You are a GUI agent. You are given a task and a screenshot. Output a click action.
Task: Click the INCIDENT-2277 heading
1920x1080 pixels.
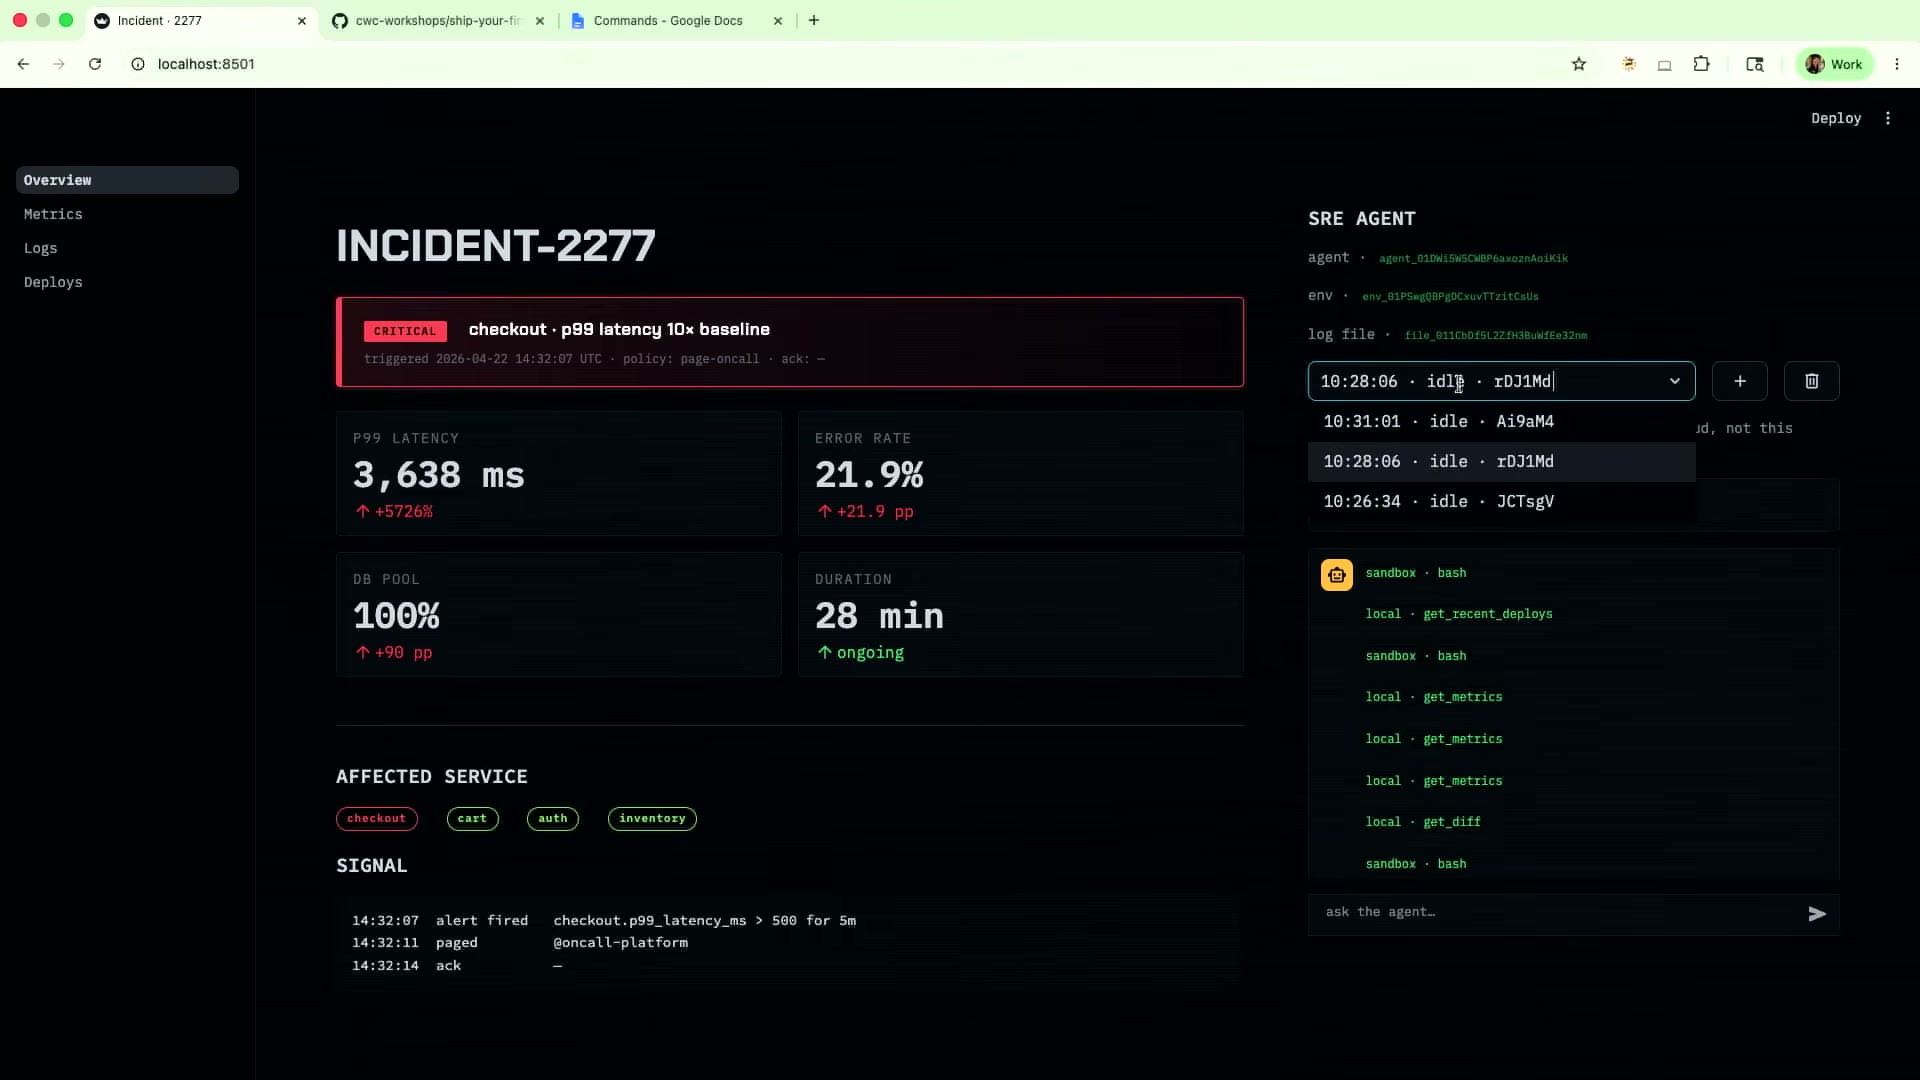pos(496,246)
